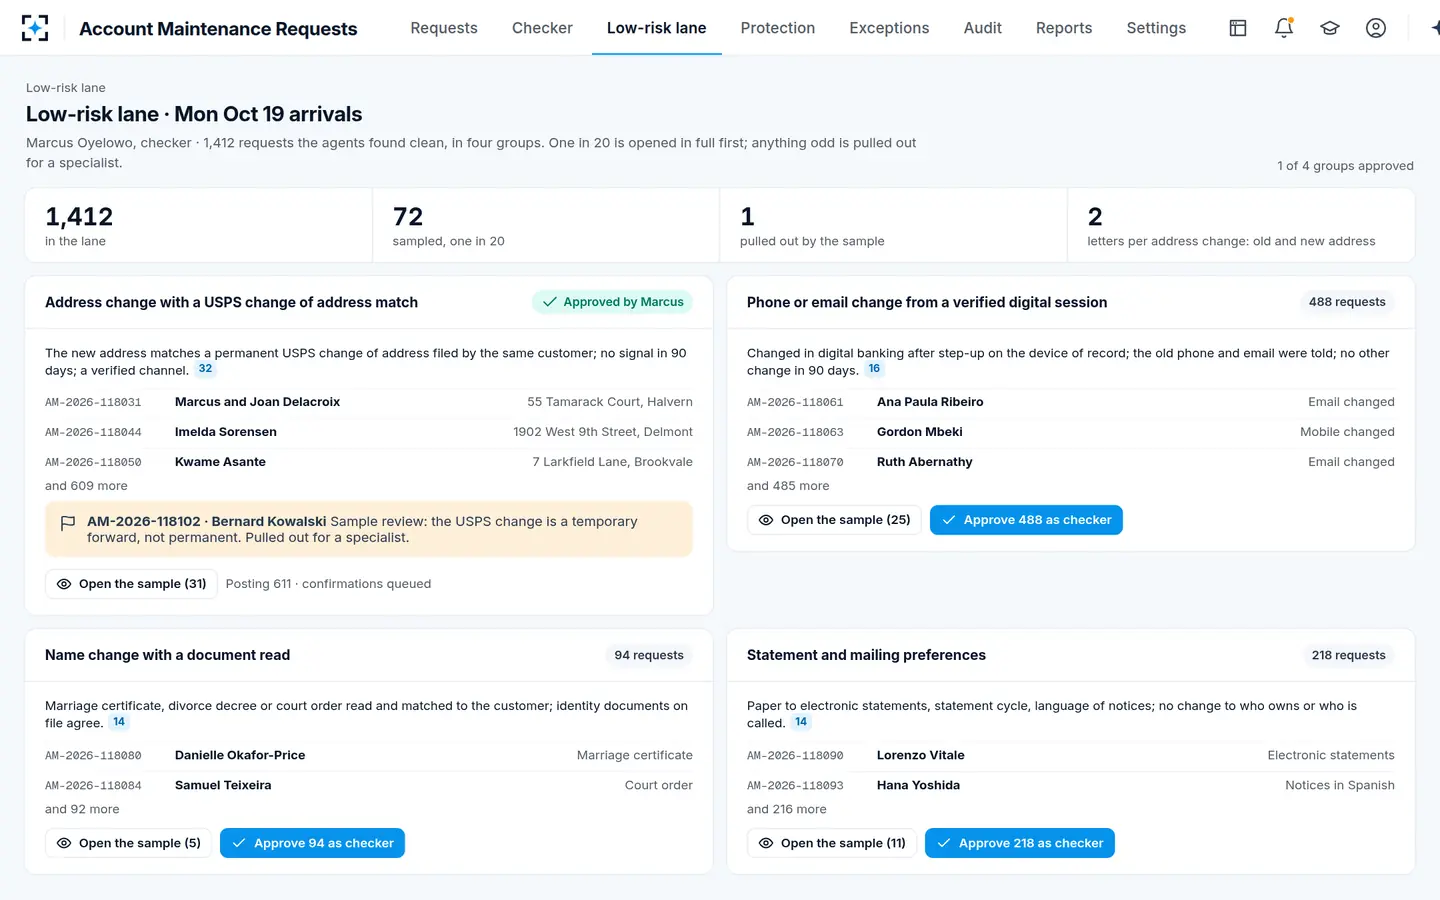The image size is (1440, 900).
Task: Click Open the sample (5)
Action: 128,843
